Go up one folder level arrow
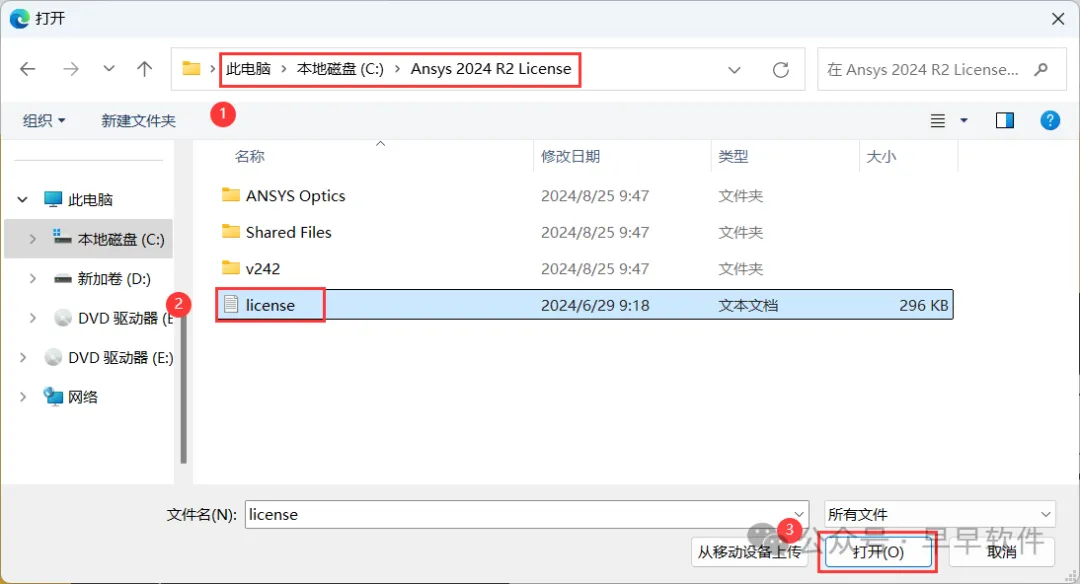Viewport: 1080px width, 584px height. 144,69
